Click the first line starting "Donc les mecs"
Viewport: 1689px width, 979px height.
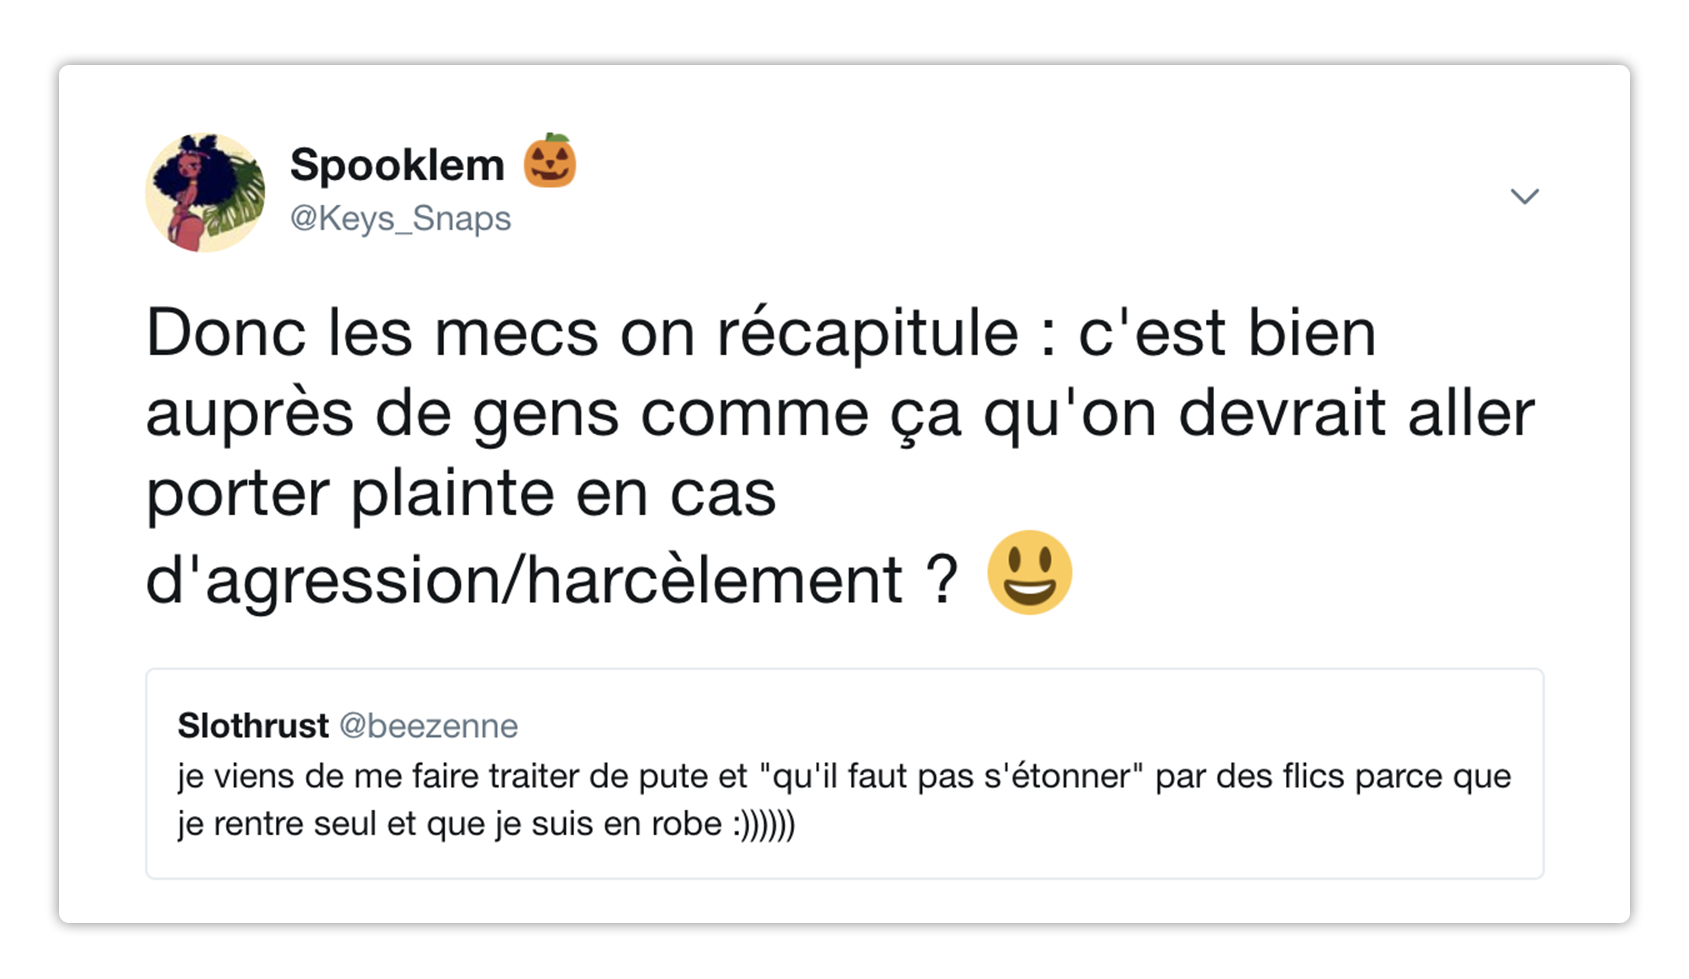point(760,333)
